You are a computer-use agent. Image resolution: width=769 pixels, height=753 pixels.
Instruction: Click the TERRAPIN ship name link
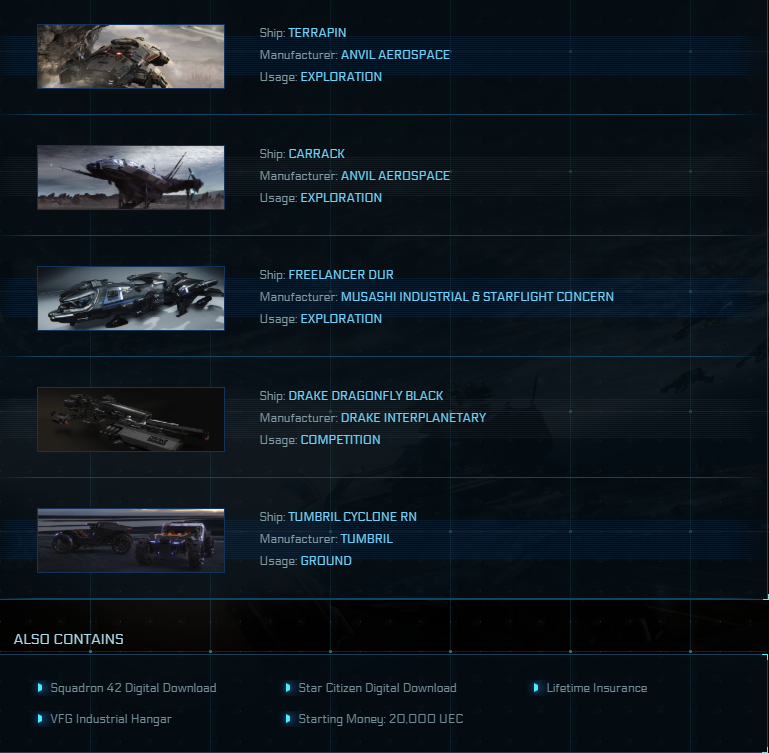coord(317,33)
